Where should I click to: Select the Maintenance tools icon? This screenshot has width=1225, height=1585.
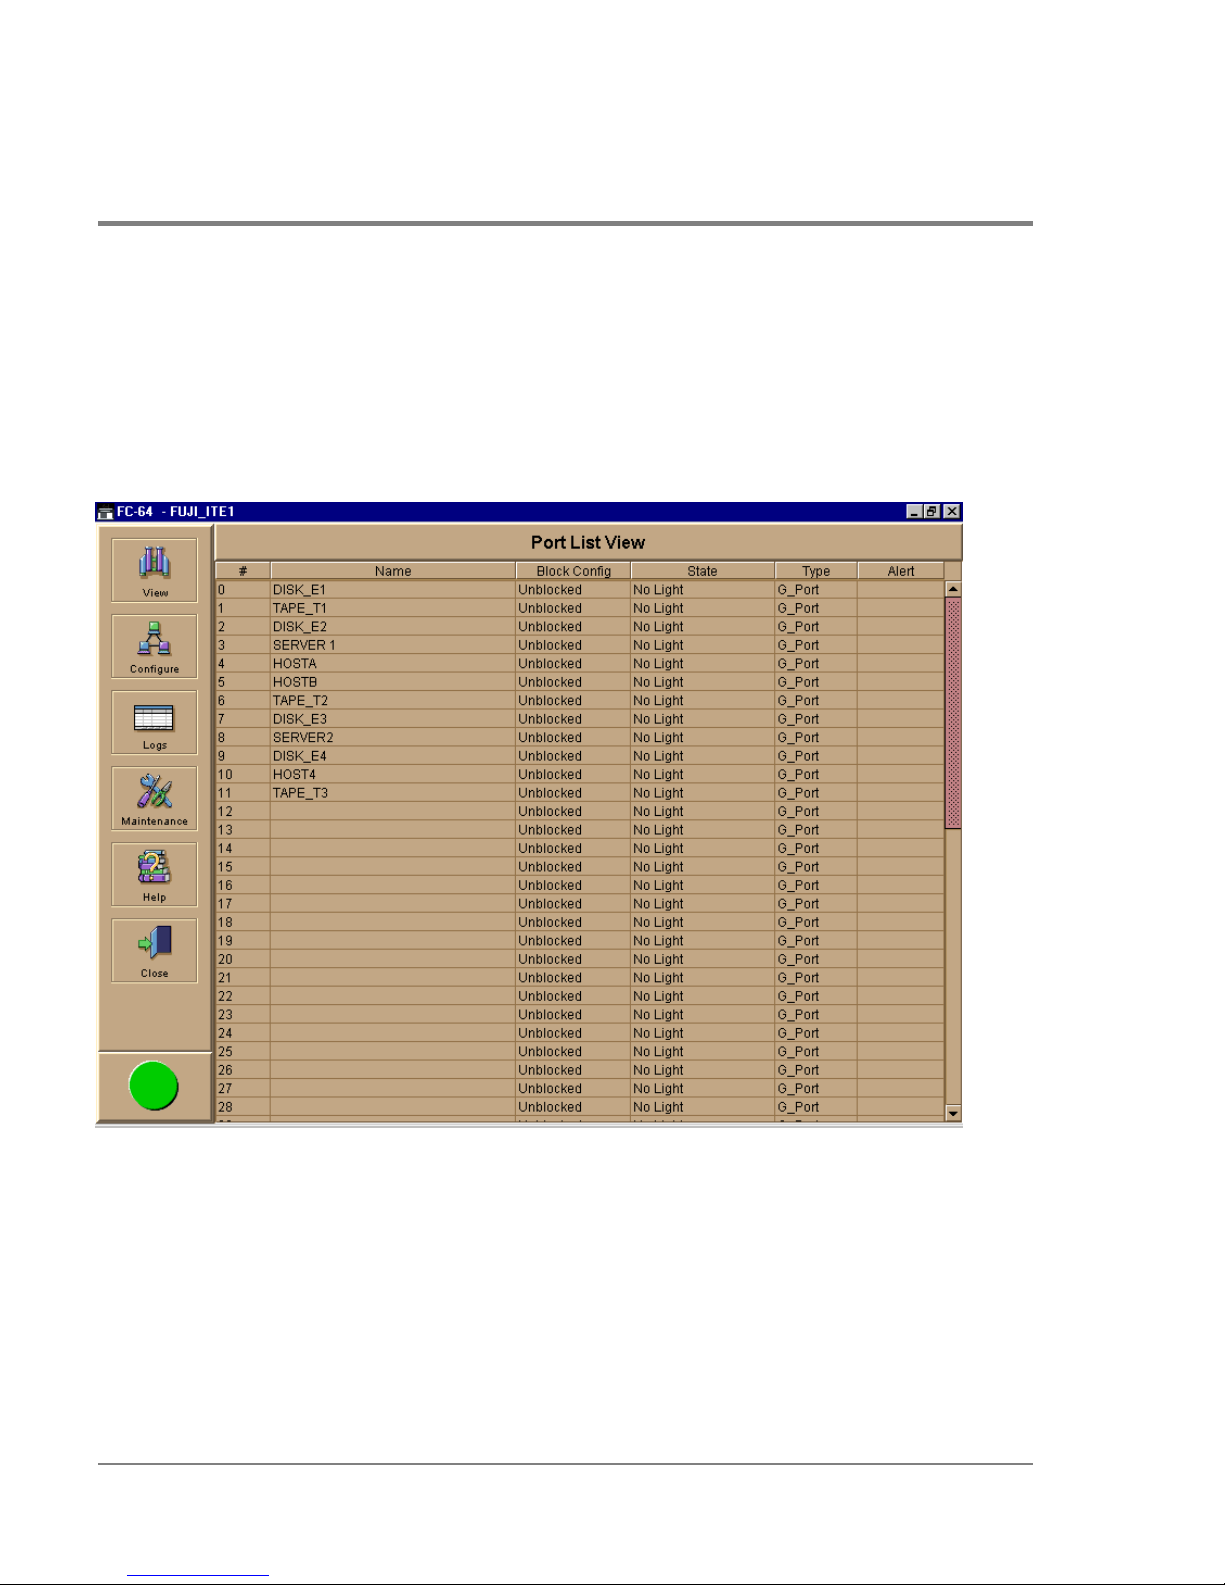point(154,793)
